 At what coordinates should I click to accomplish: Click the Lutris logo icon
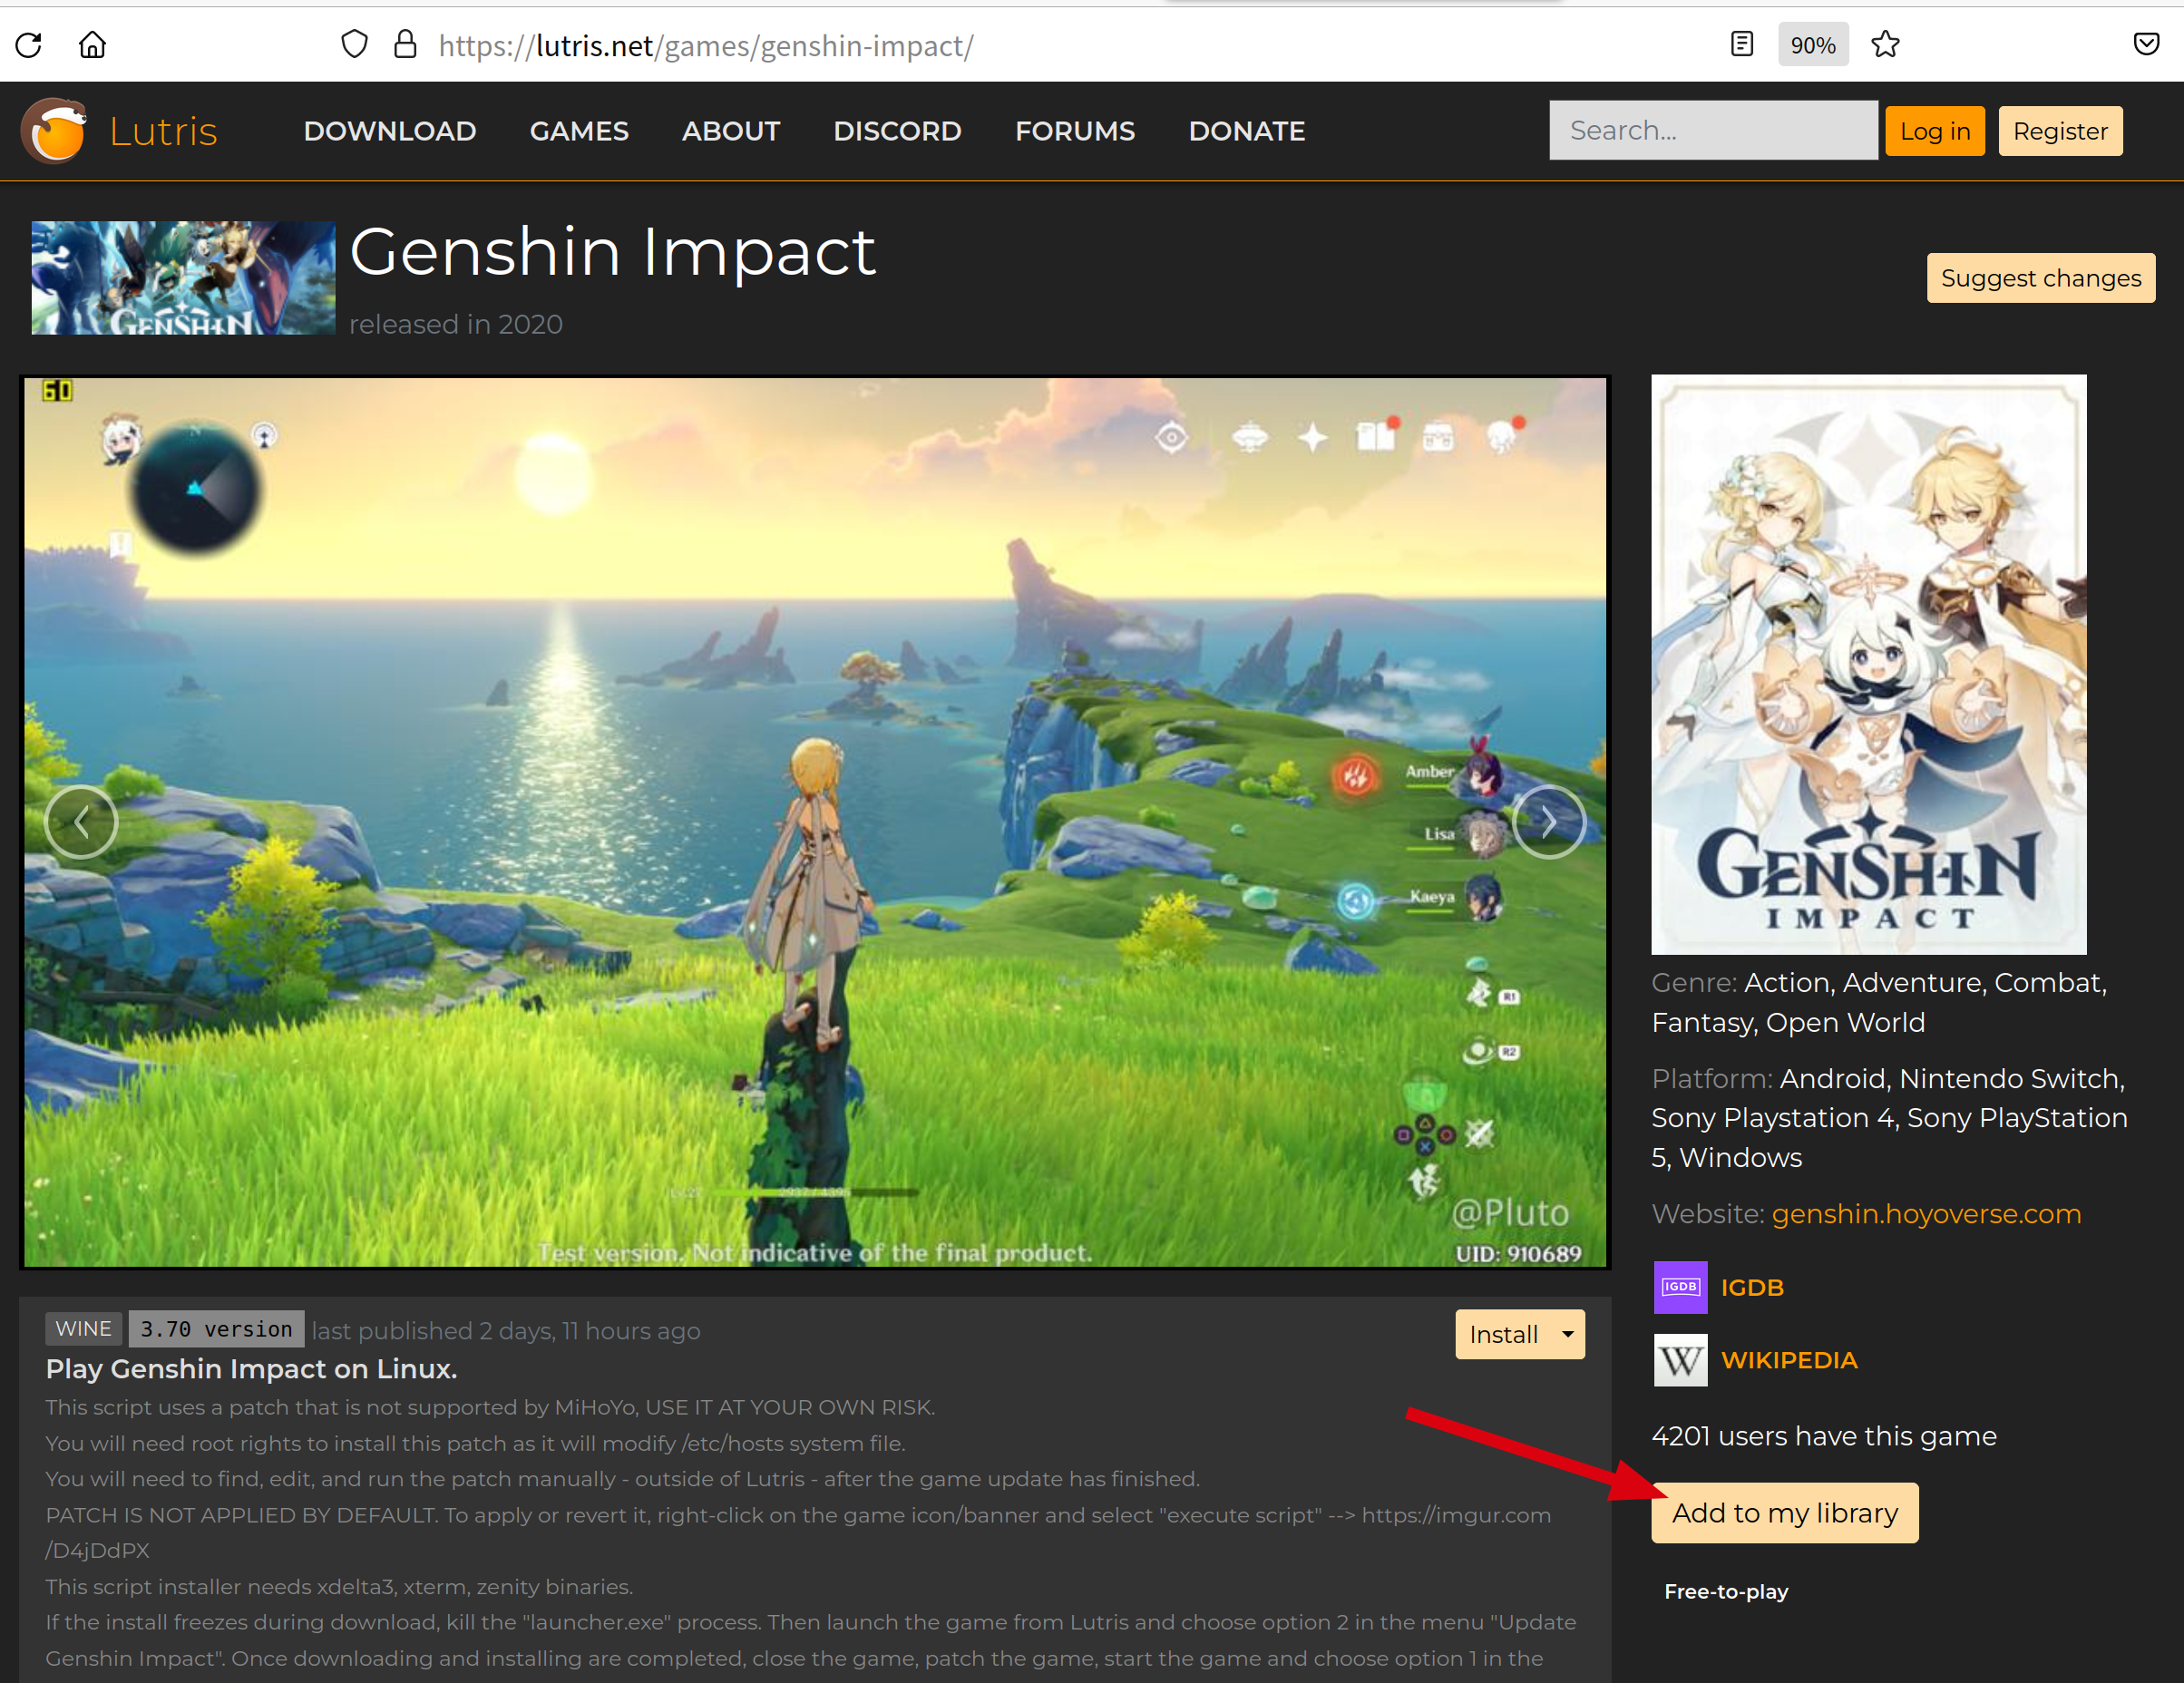coord(54,130)
